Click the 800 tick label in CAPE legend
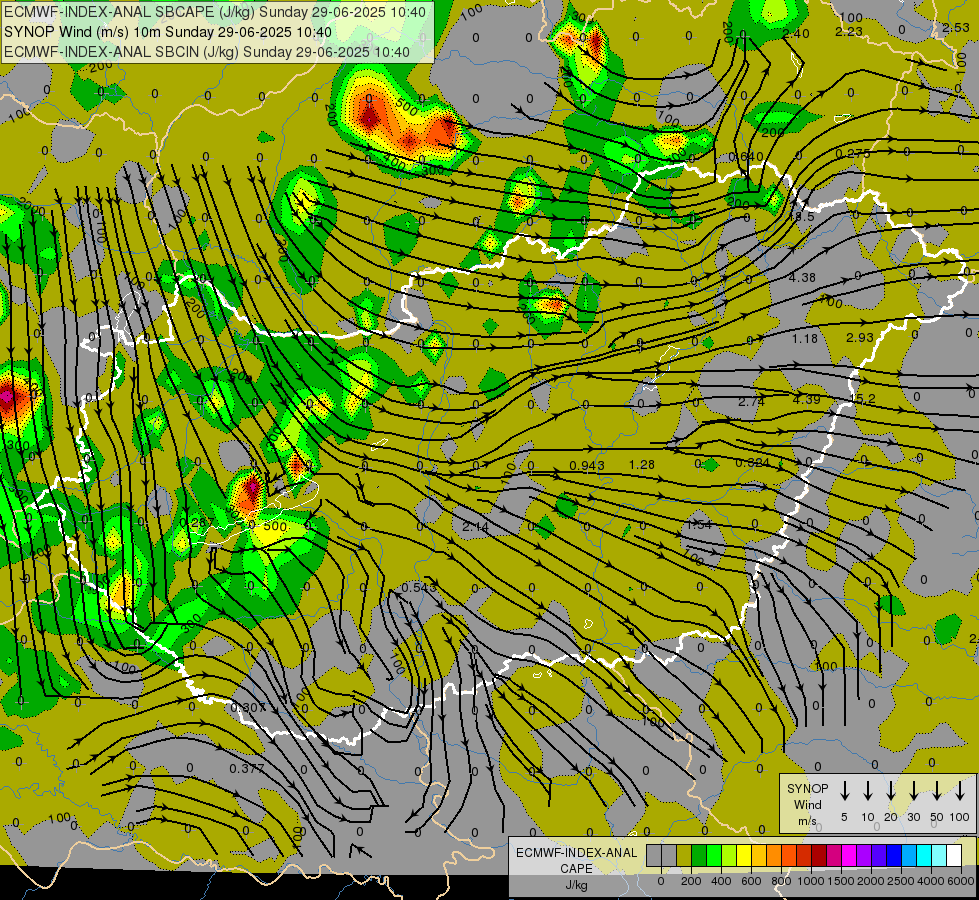The image size is (979, 900). click(x=781, y=881)
